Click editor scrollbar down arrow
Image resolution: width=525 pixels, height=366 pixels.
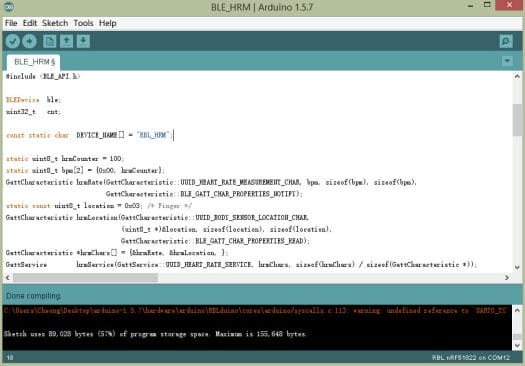tap(517, 267)
